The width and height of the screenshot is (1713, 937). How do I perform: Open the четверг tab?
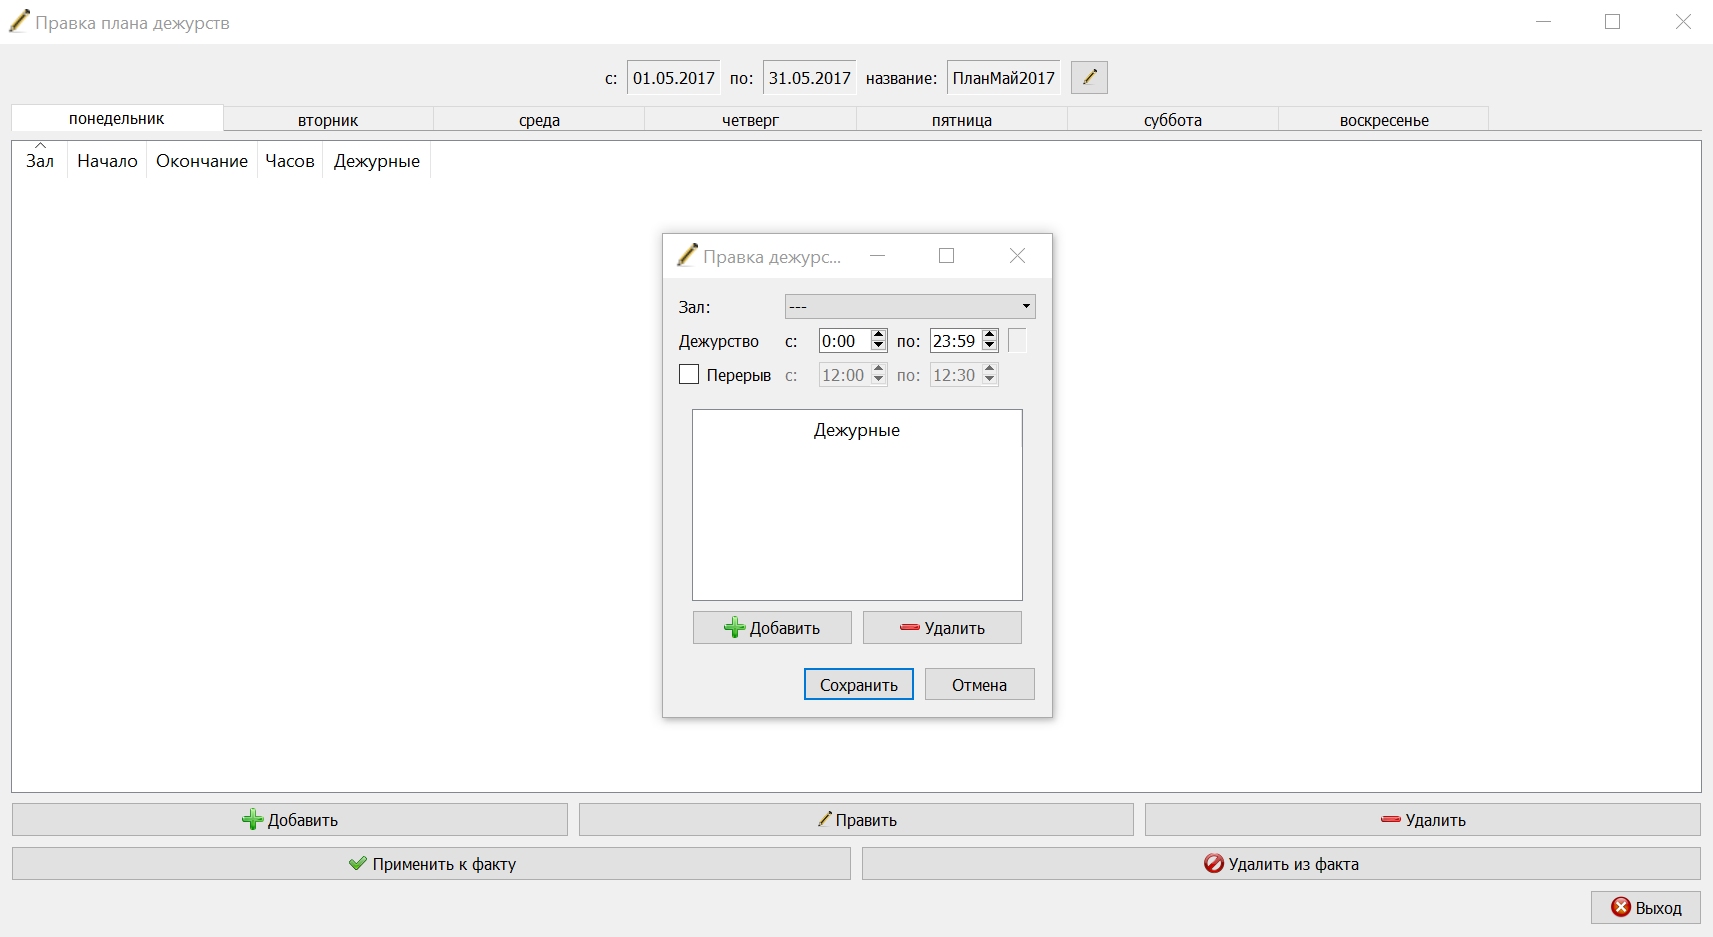750,120
